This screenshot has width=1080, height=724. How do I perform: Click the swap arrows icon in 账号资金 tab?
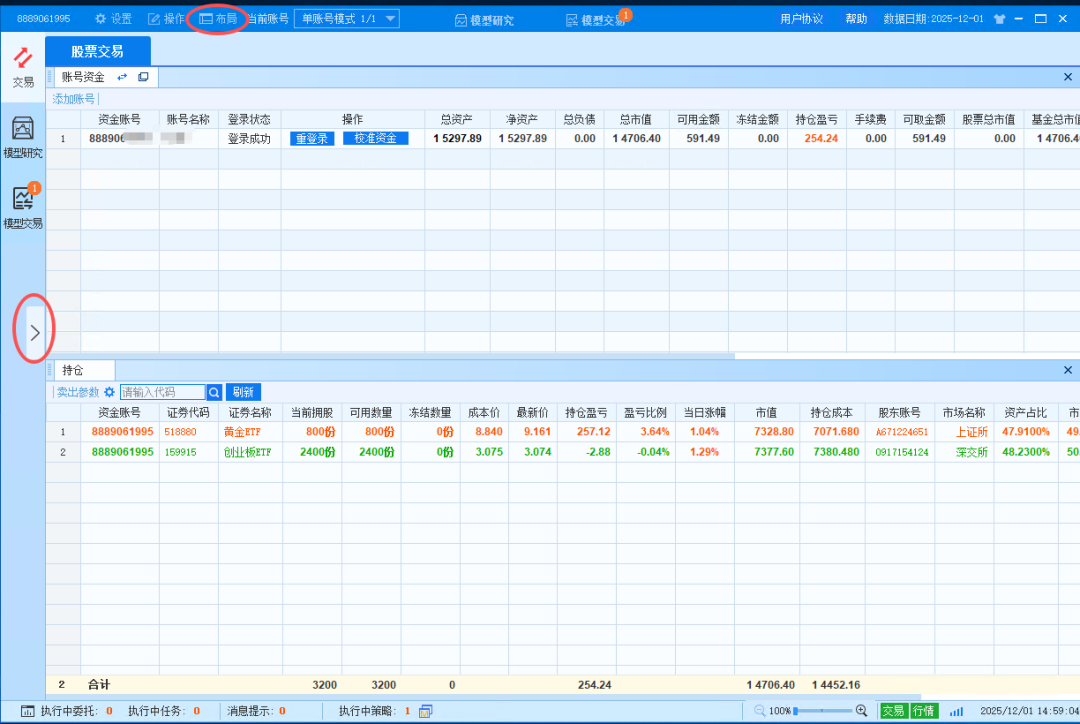(122, 77)
